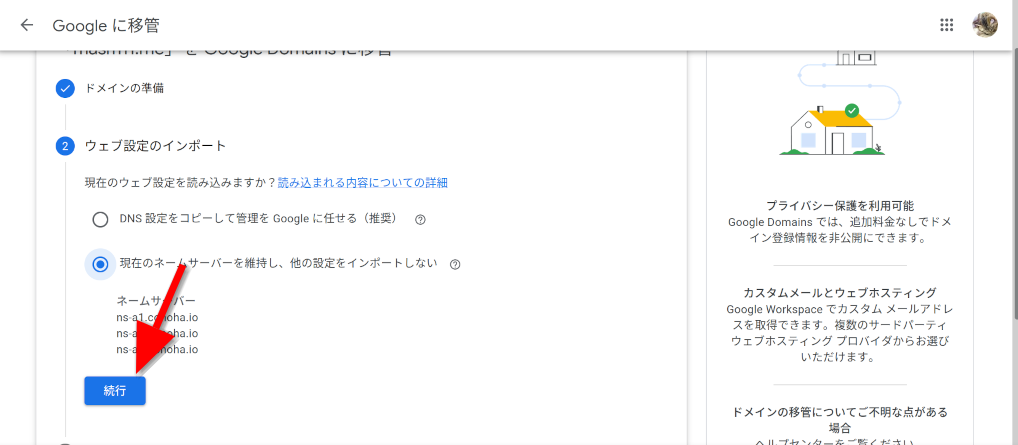Click the ネームサーバー label

(156, 301)
